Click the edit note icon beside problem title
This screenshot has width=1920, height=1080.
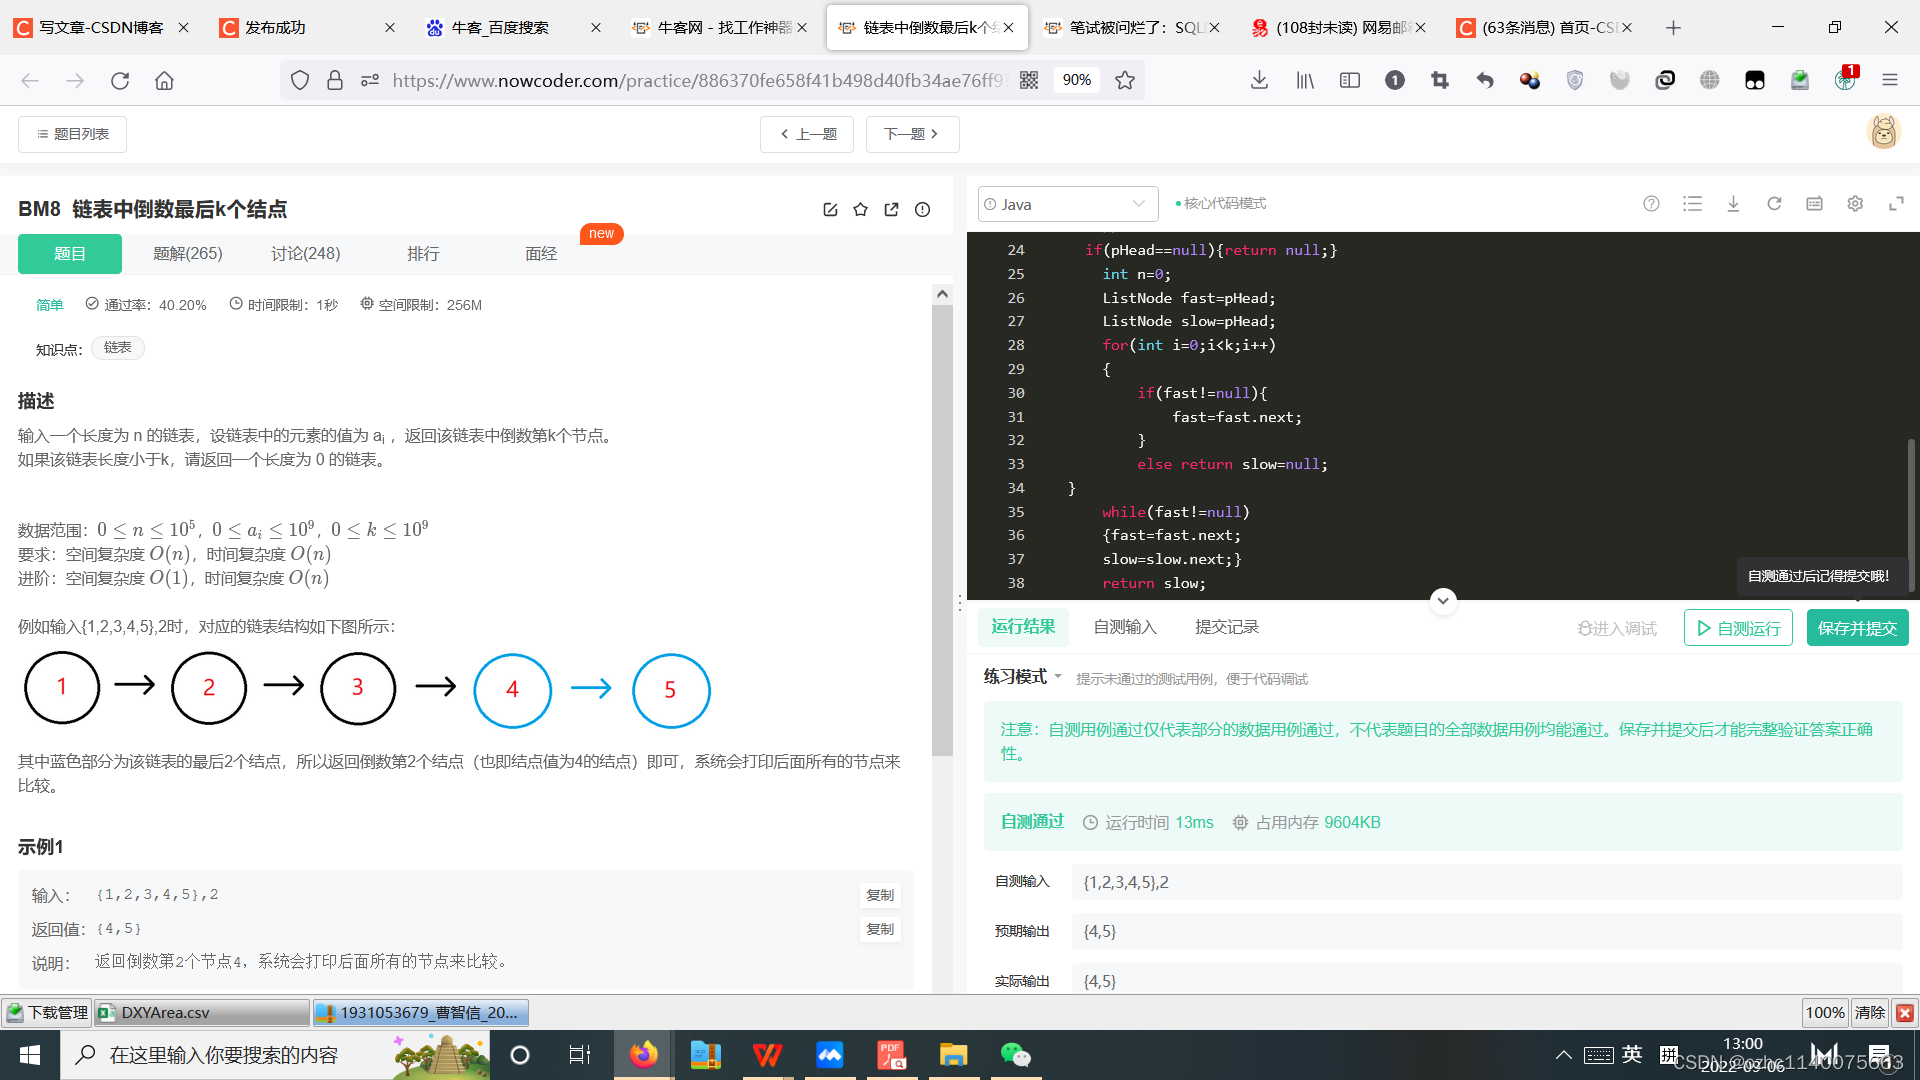[x=830, y=210]
